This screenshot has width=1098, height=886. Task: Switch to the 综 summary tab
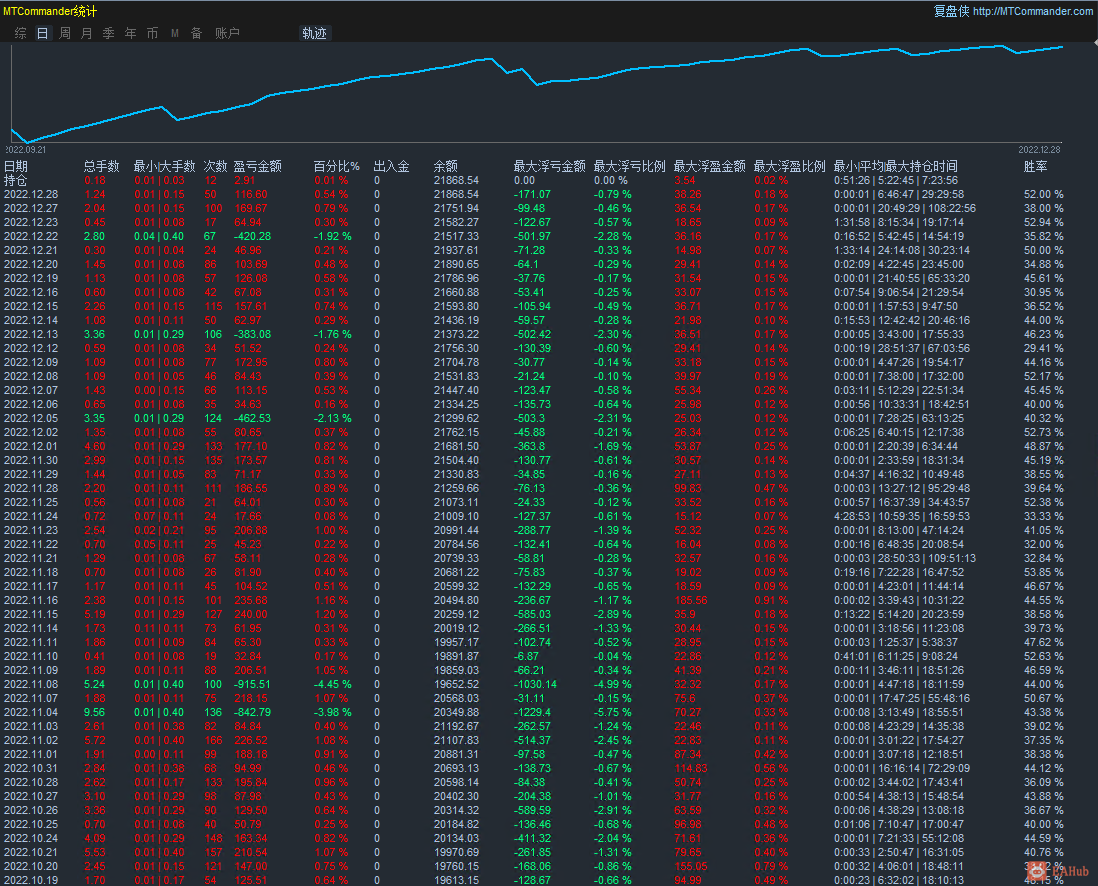click(21, 33)
